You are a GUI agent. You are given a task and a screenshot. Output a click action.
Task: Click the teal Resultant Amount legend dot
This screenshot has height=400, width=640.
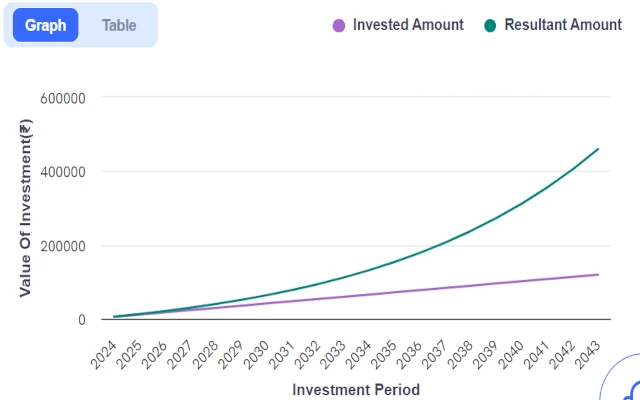point(490,25)
